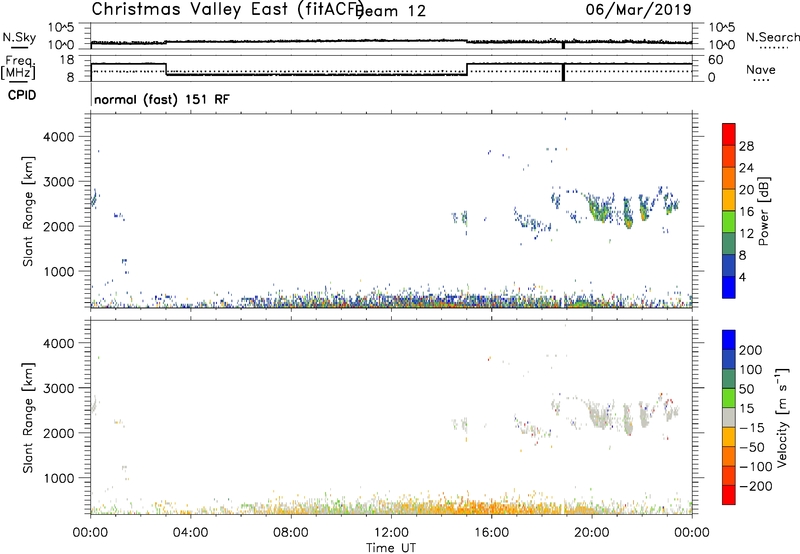Click the frequency step-down near 03:00 UT
Viewport: 800px width, 554px height.
tap(166, 69)
